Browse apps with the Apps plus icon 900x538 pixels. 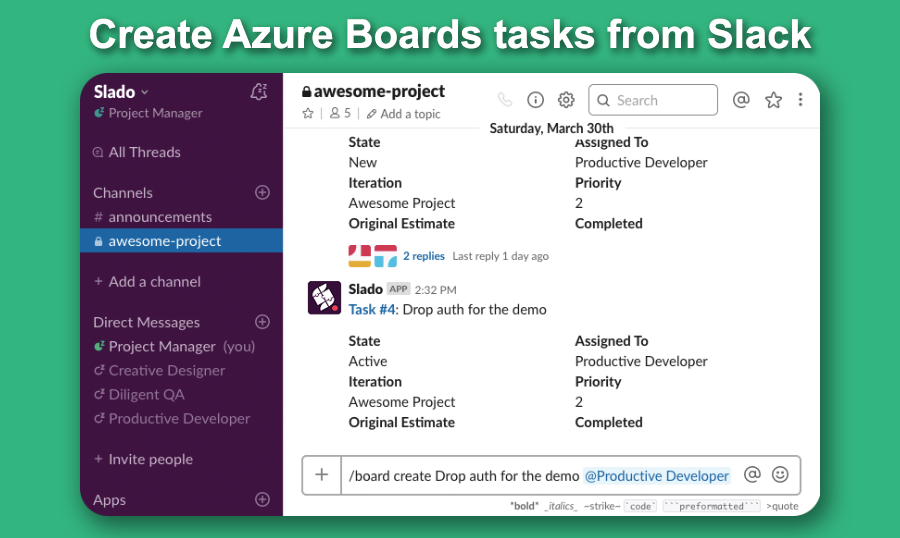pos(262,500)
